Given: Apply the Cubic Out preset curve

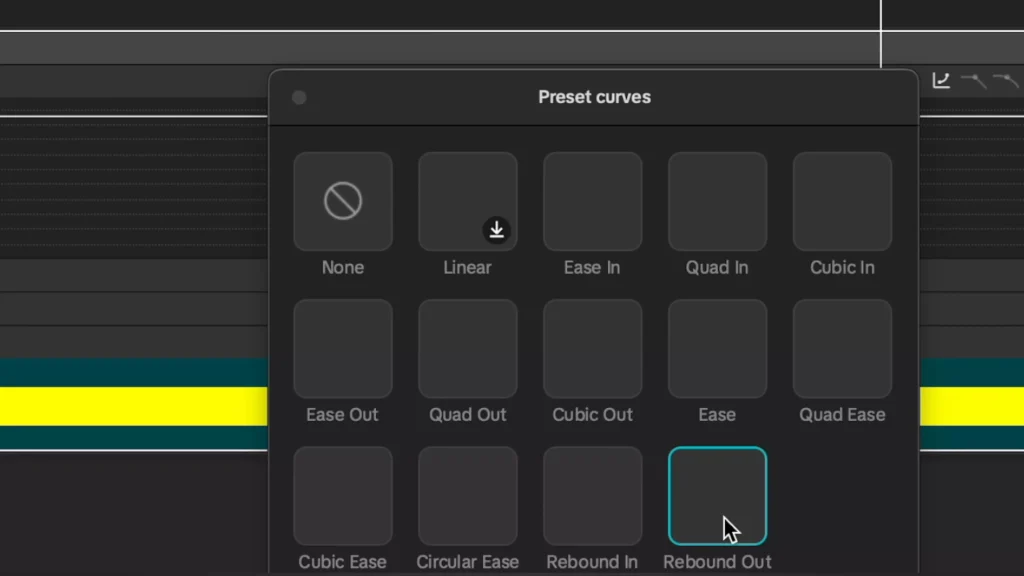Looking at the screenshot, I should tap(592, 348).
